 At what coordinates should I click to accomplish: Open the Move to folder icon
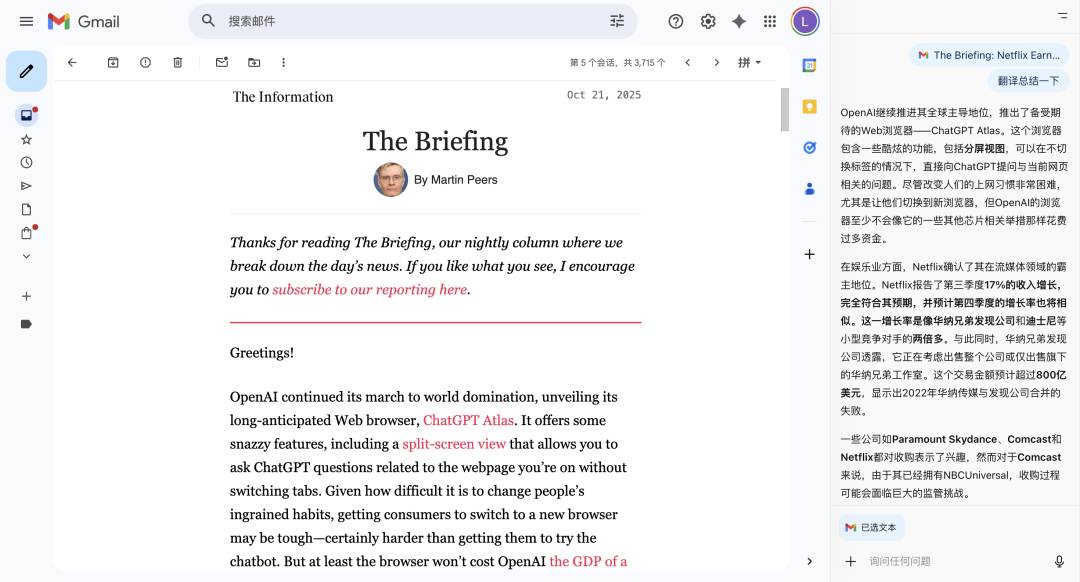pyautogui.click(x=254, y=62)
